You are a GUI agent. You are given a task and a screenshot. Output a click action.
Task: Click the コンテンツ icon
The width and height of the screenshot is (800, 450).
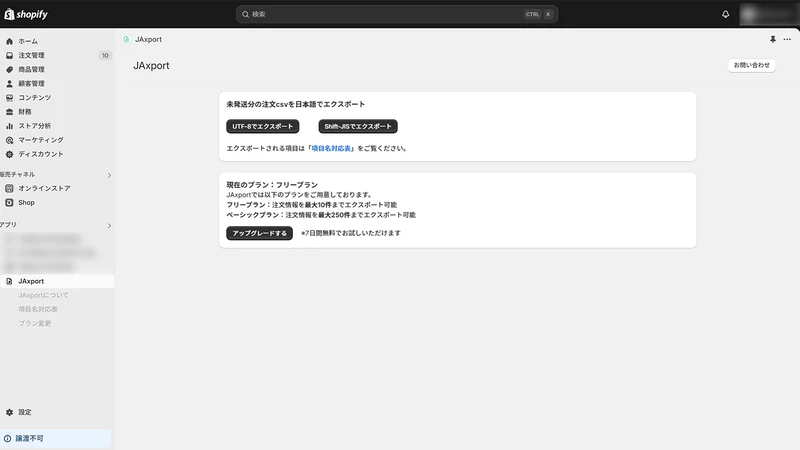(9, 97)
